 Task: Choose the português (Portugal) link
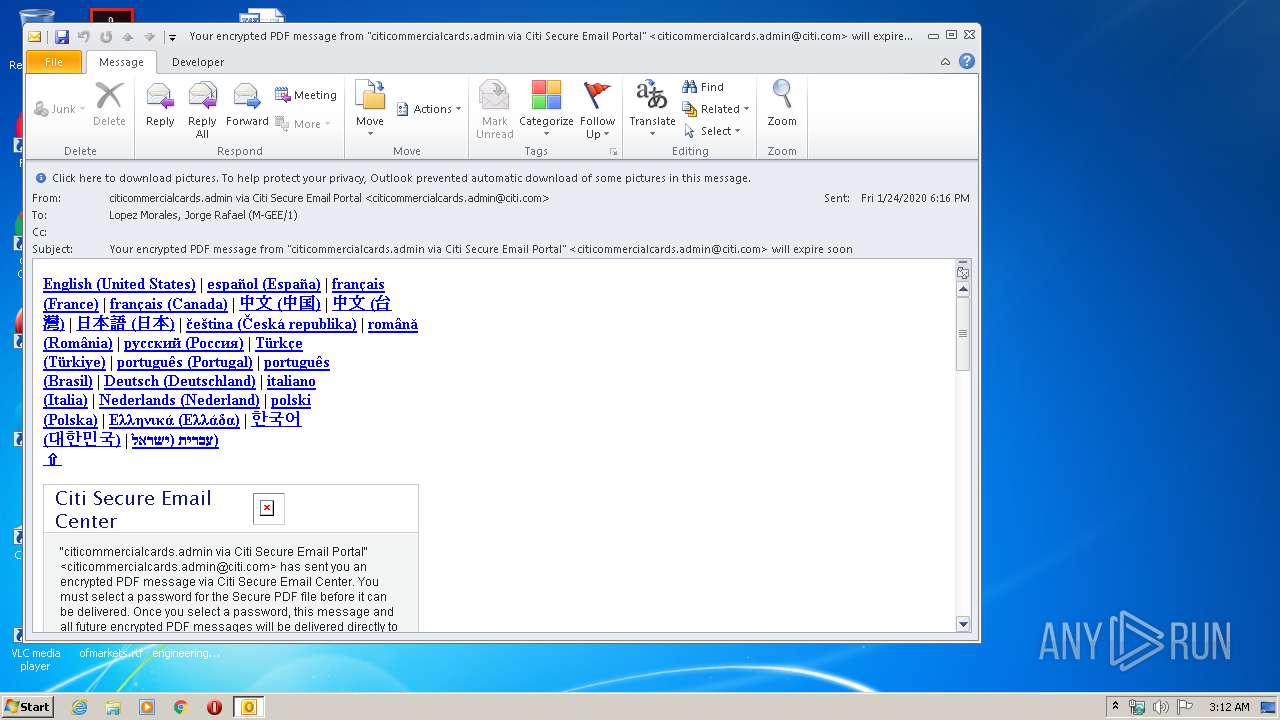point(185,362)
